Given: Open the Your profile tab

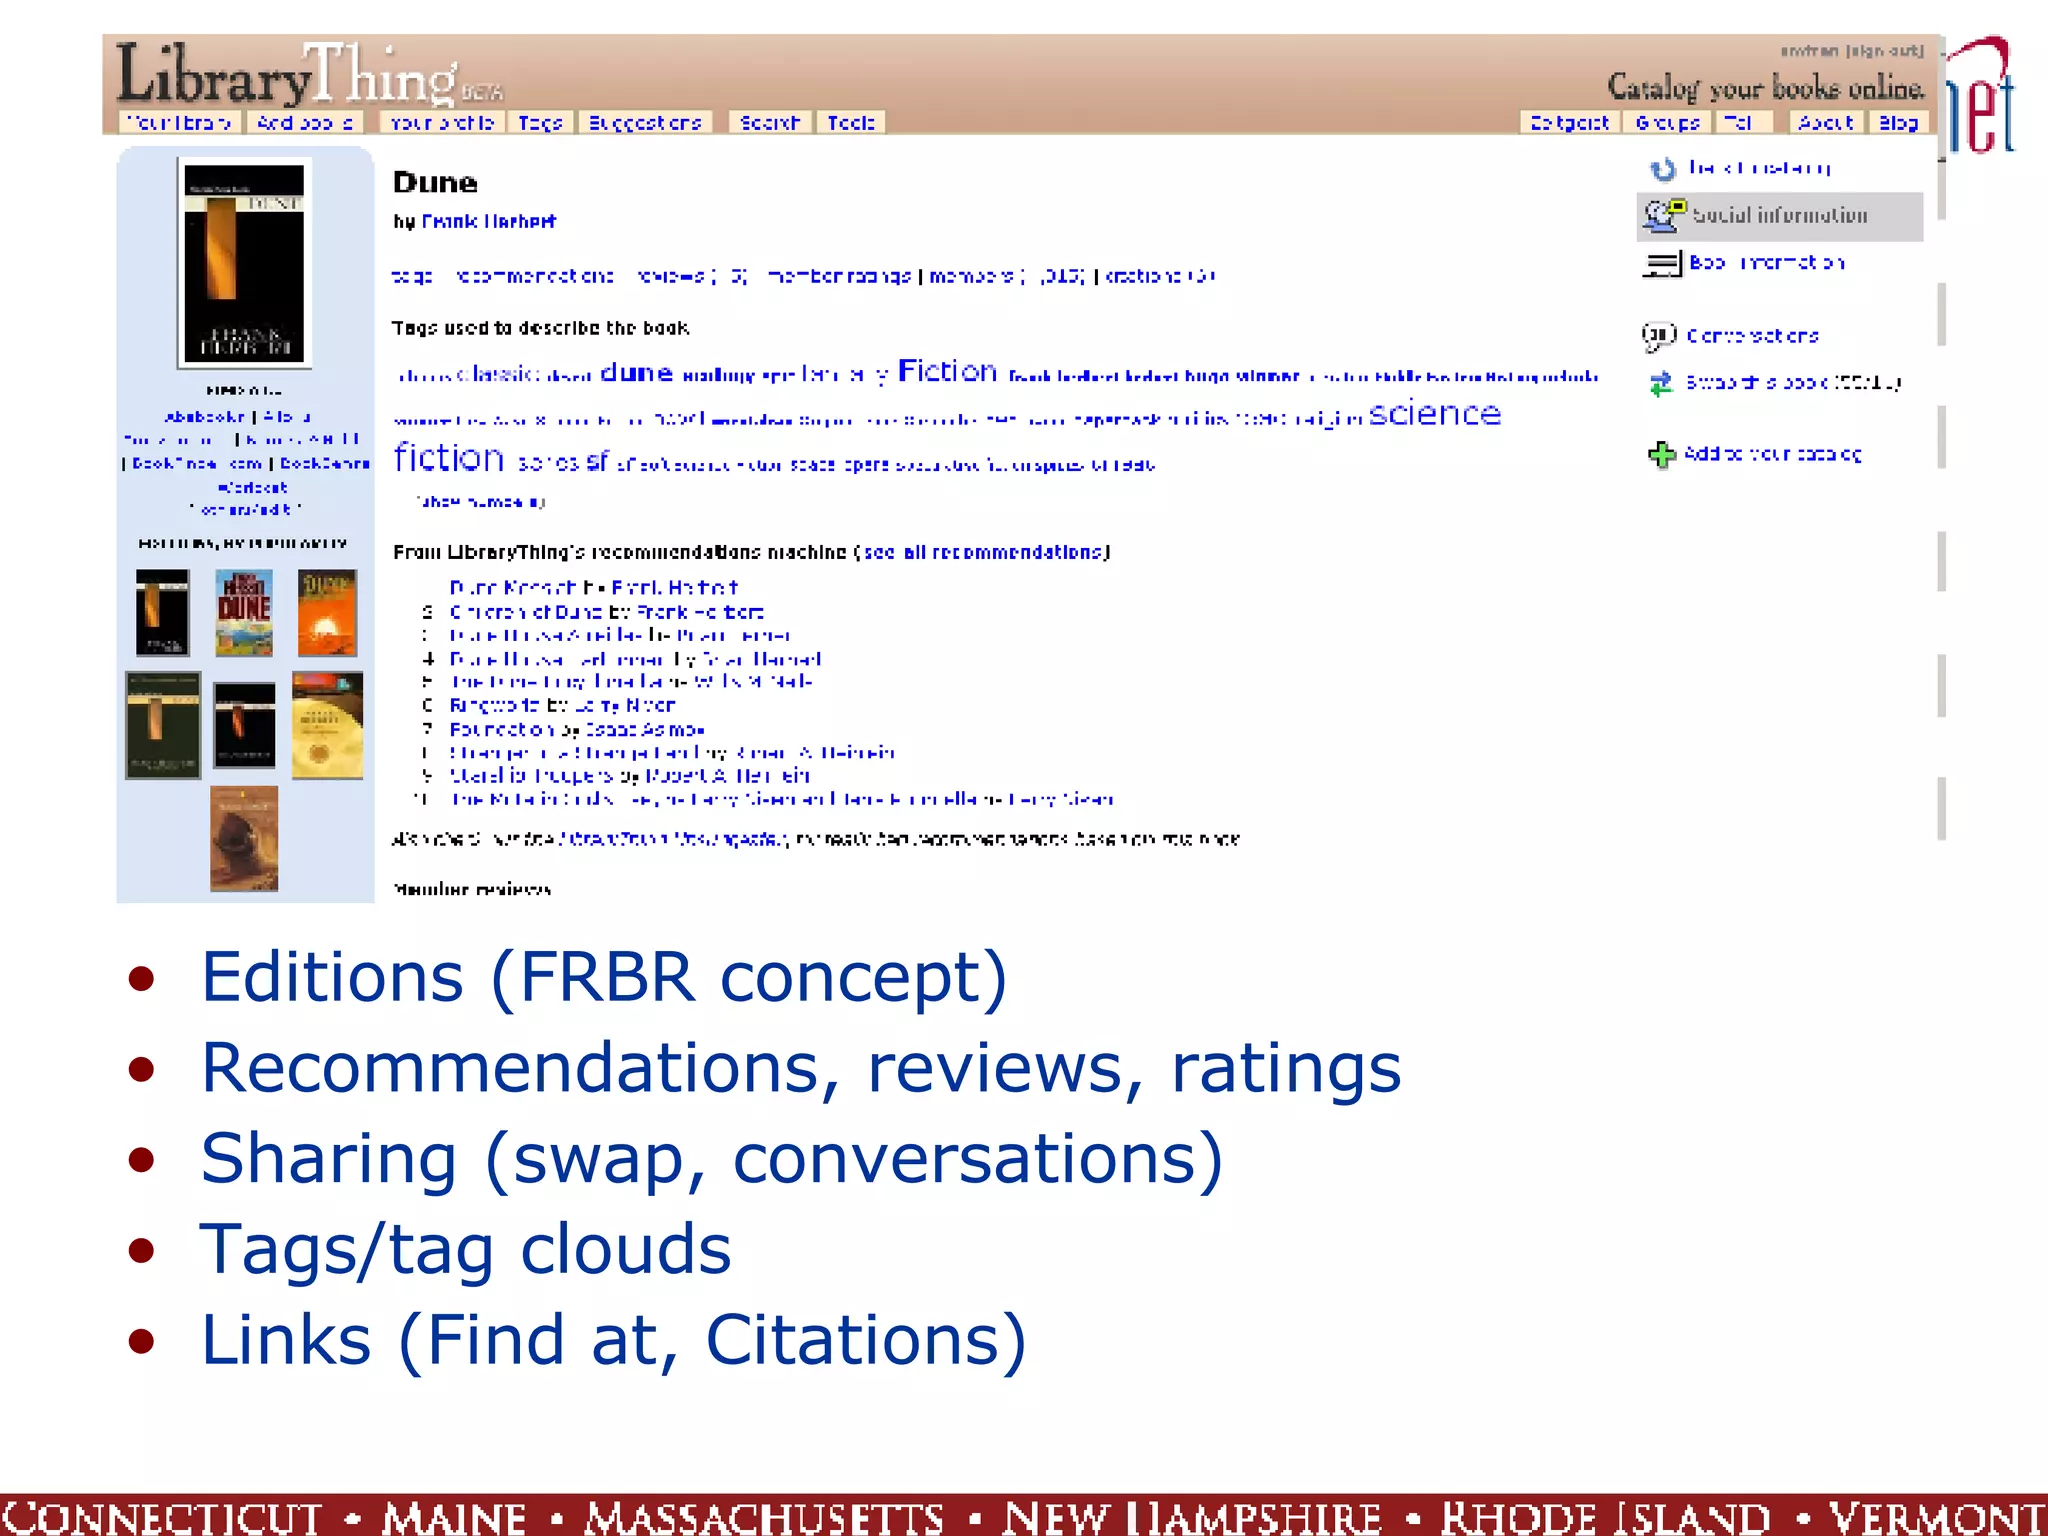Looking at the screenshot, I should point(442,122).
